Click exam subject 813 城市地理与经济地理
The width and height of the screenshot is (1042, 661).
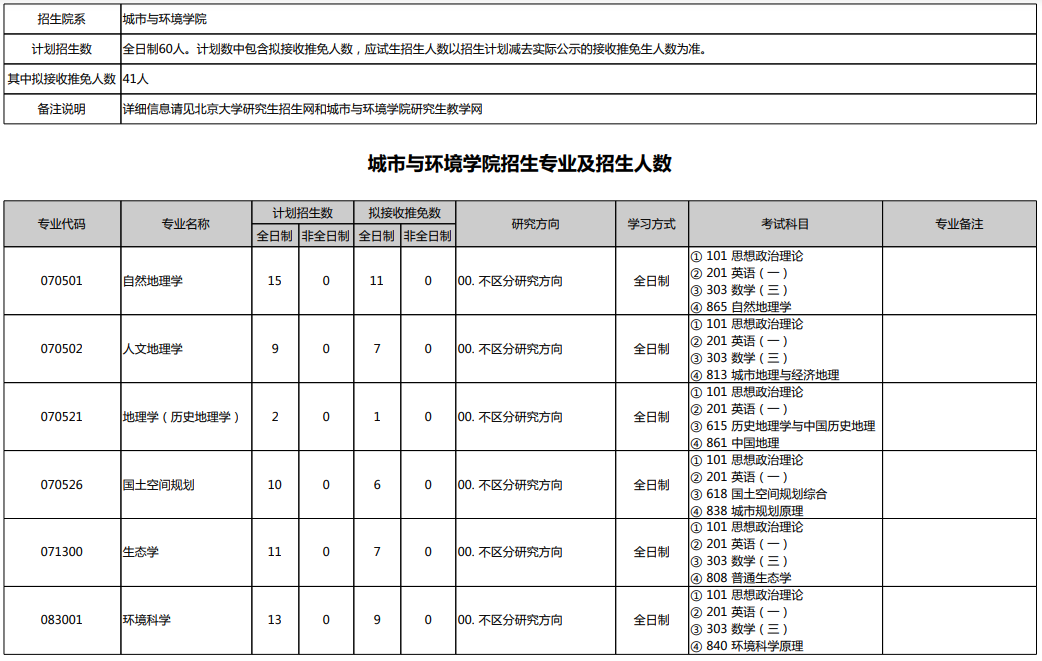coord(765,375)
